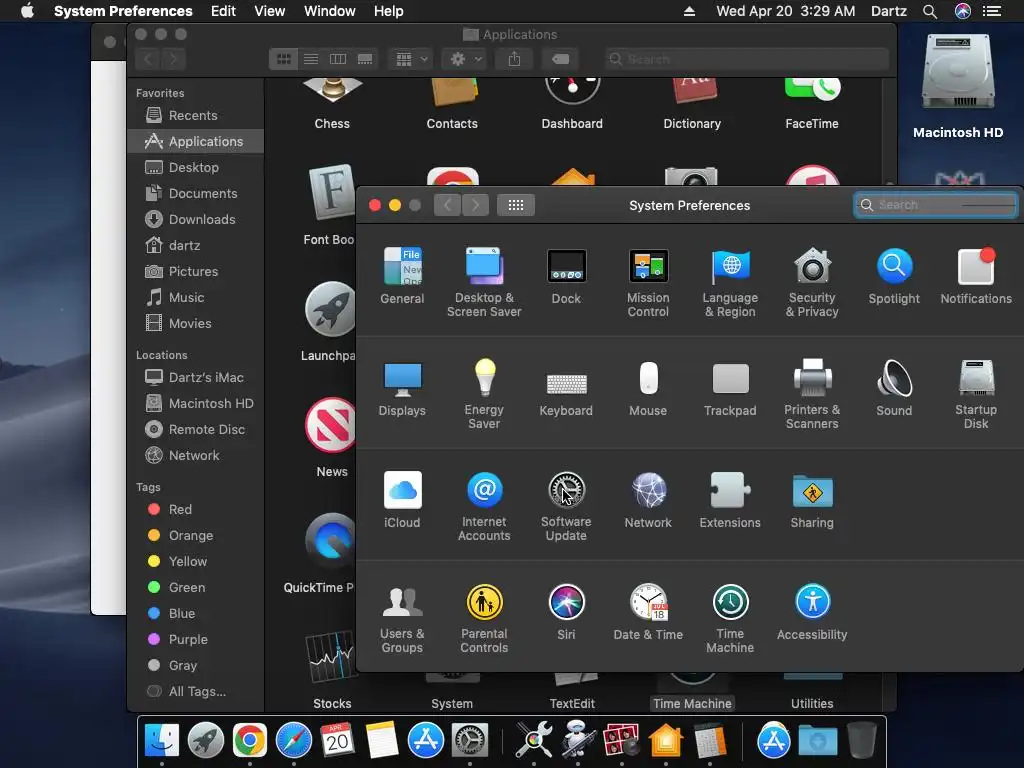Open Time Machine preferences pane

click(x=730, y=618)
